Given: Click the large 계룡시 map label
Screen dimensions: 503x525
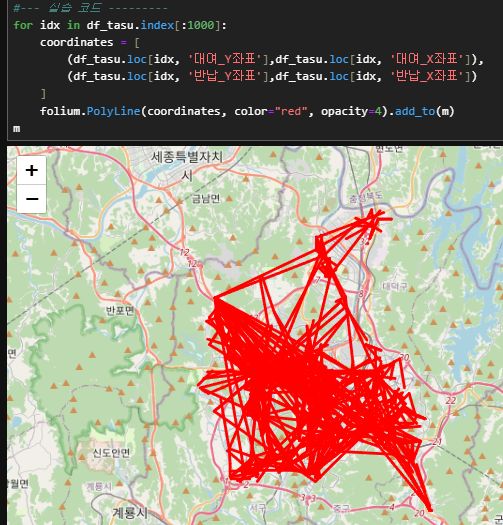Looking at the screenshot, I should click(x=130, y=513).
